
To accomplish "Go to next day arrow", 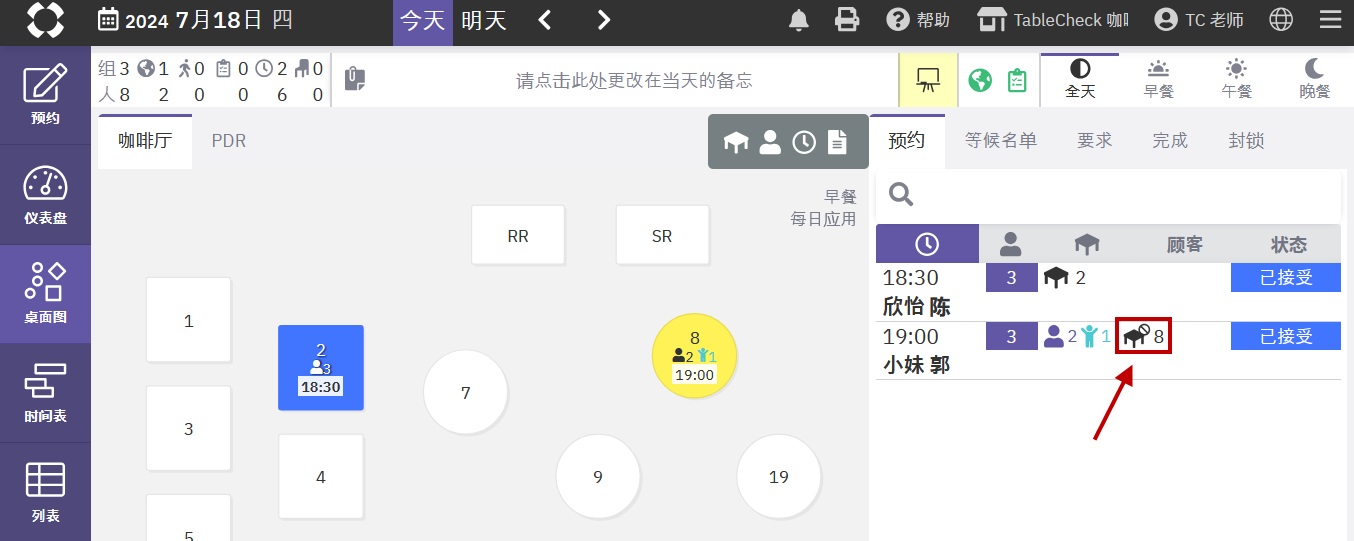I will point(603,20).
